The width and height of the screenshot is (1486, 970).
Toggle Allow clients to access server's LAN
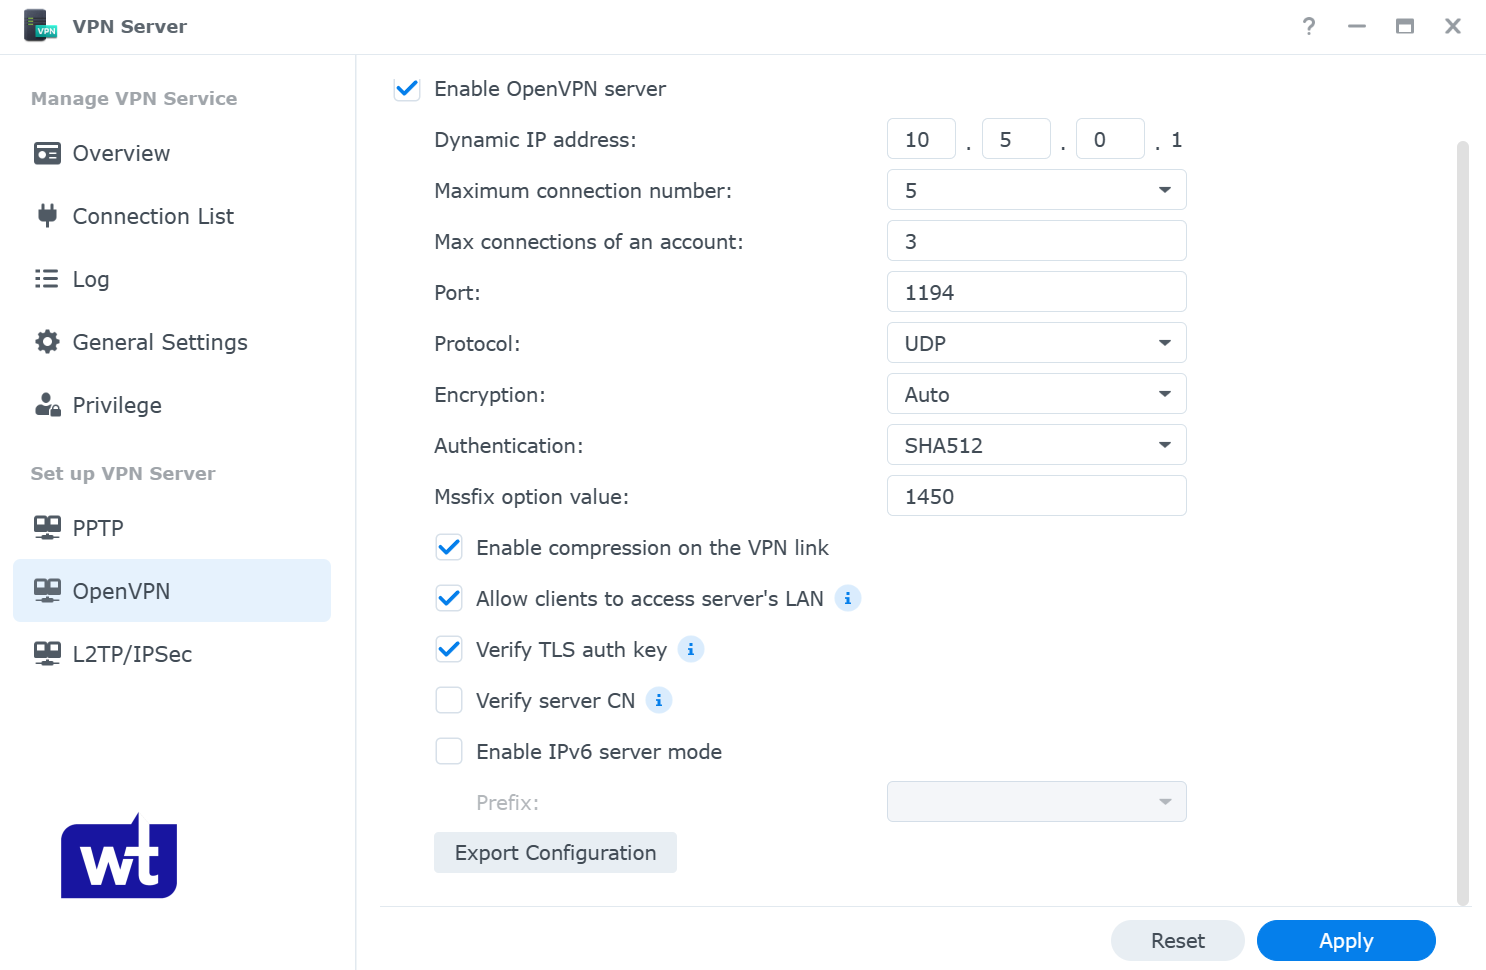449,598
